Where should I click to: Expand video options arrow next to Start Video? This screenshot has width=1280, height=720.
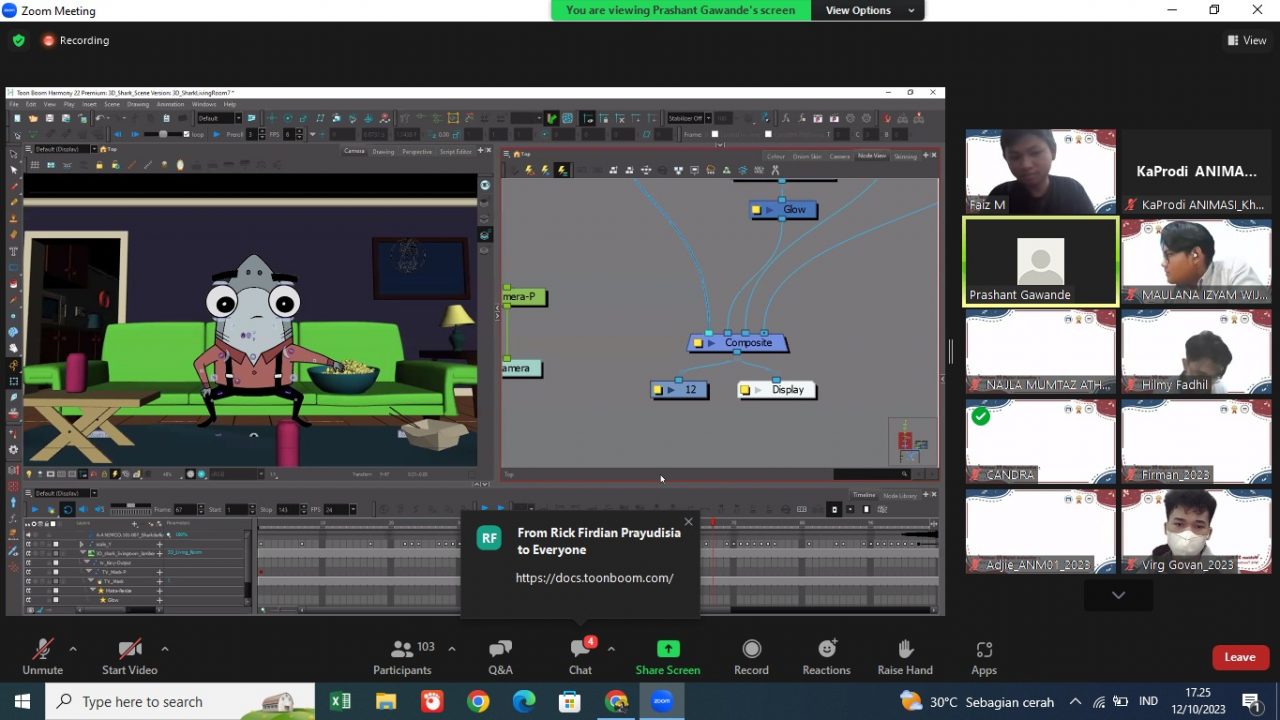(x=165, y=648)
